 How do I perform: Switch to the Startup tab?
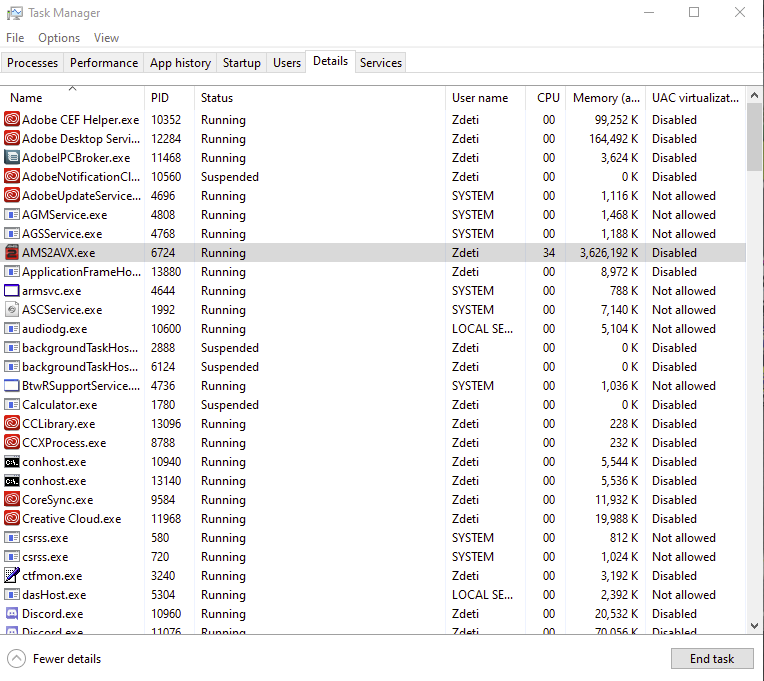[242, 63]
